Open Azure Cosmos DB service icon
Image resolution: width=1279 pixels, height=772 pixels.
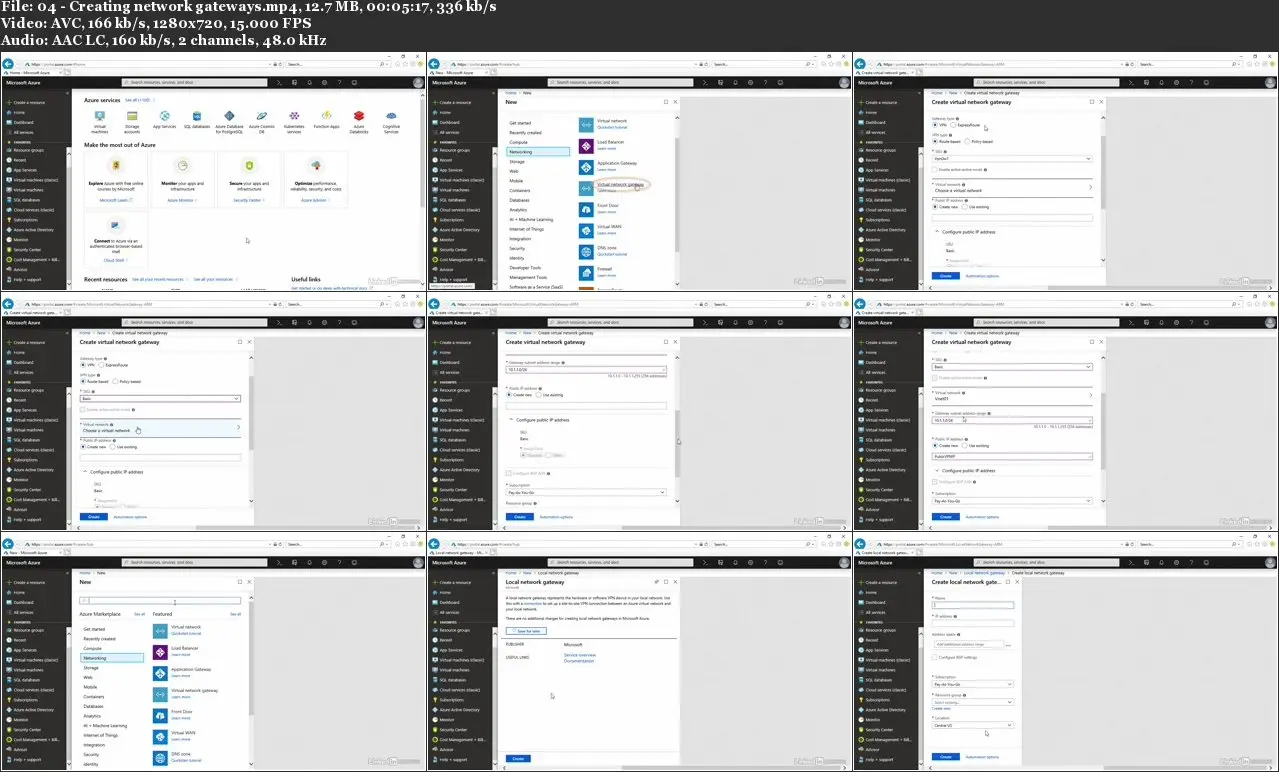[261, 116]
